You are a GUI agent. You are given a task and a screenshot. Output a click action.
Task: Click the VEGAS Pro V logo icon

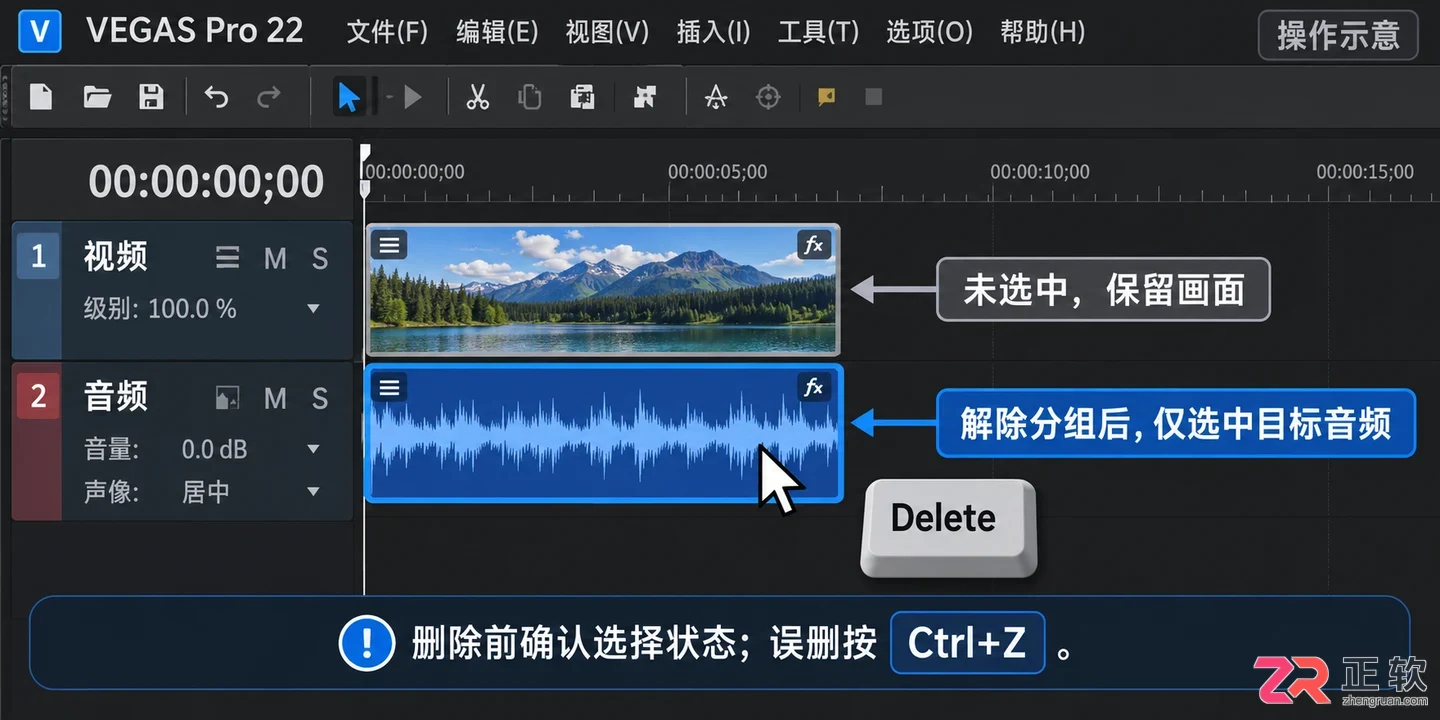(40, 31)
